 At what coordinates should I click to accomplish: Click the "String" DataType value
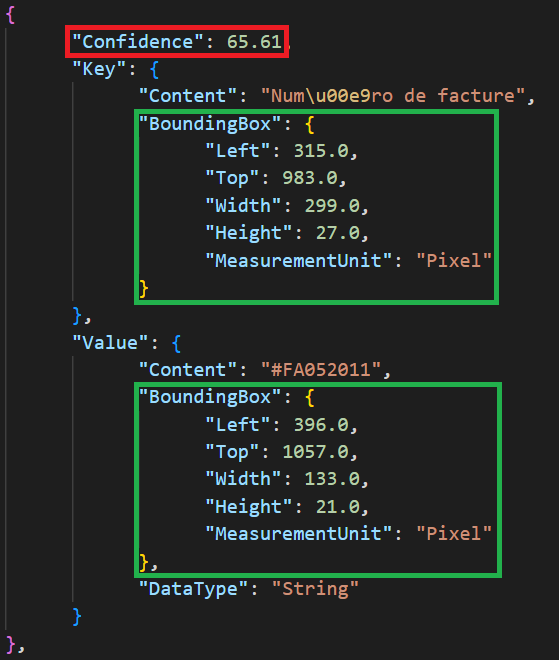pos(315,589)
